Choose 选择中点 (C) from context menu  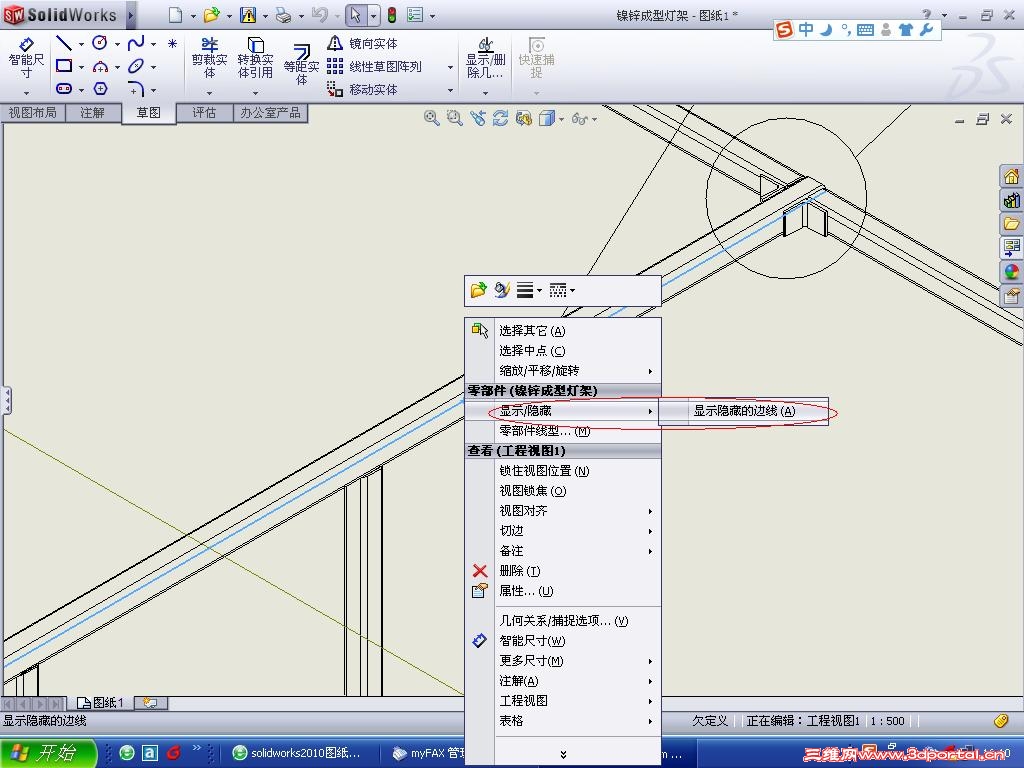563,351
